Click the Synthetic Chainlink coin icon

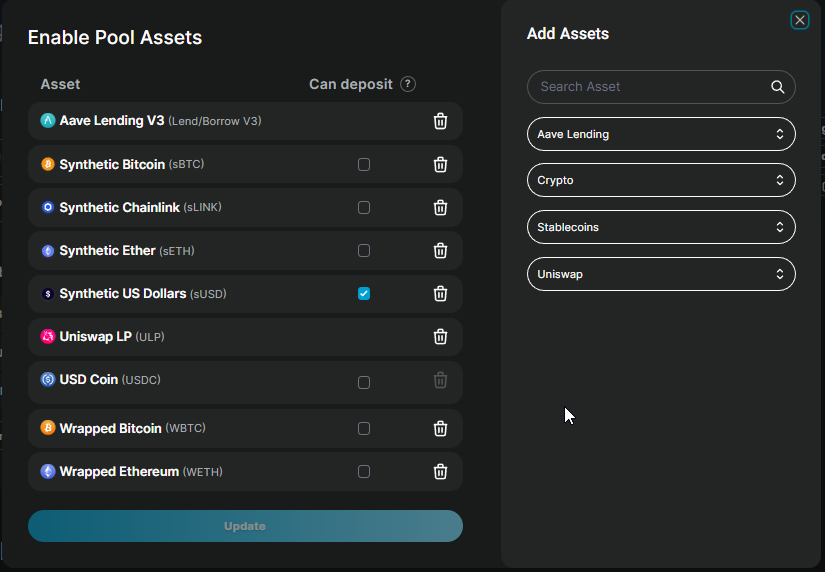pyautogui.click(x=48, y=207)
